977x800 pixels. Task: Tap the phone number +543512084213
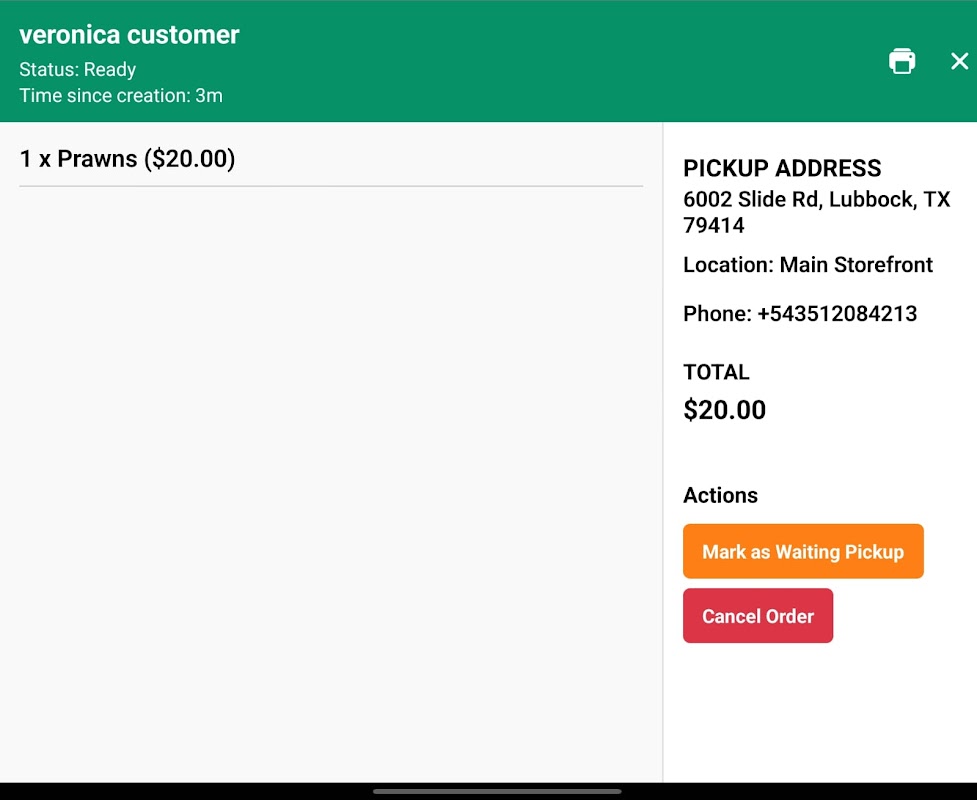pos(836,314)
